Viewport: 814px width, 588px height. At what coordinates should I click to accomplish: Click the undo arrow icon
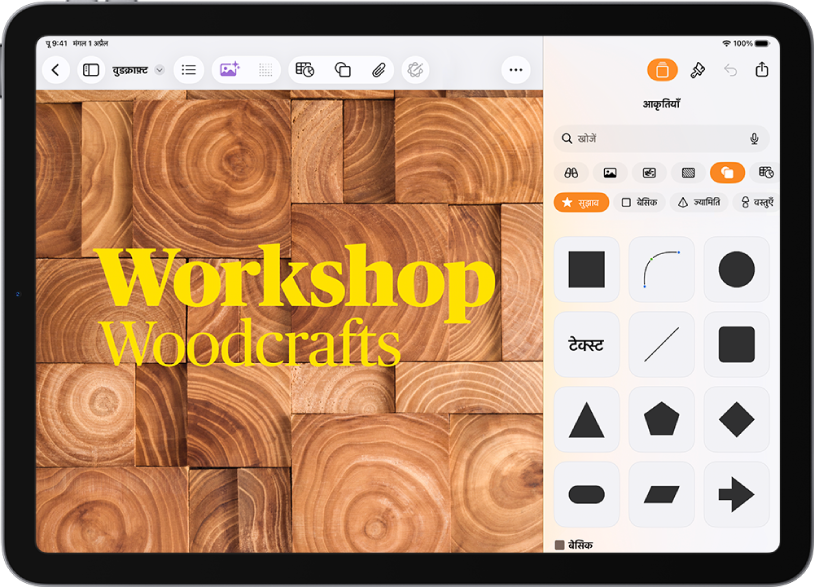pos(730,70)
